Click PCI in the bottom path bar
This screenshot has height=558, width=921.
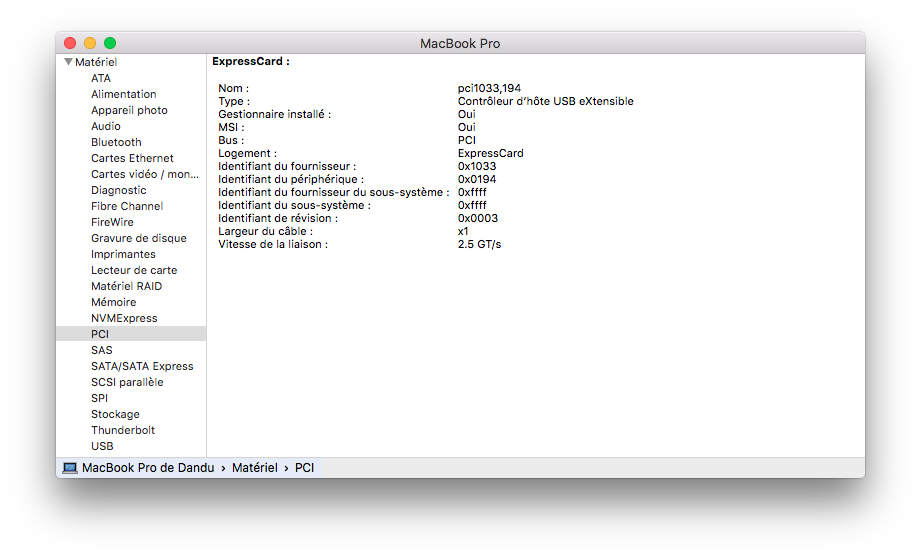pos(304,468)
